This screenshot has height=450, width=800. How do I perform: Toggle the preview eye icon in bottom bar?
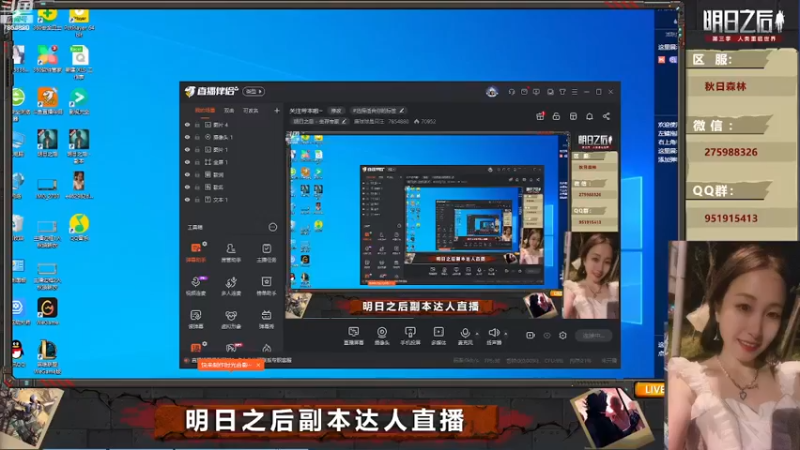click(x=547, y=335)
